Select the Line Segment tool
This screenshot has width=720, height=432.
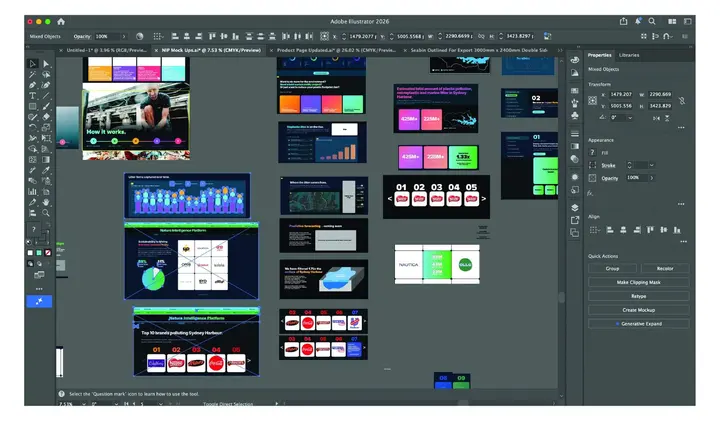[46, 96]
